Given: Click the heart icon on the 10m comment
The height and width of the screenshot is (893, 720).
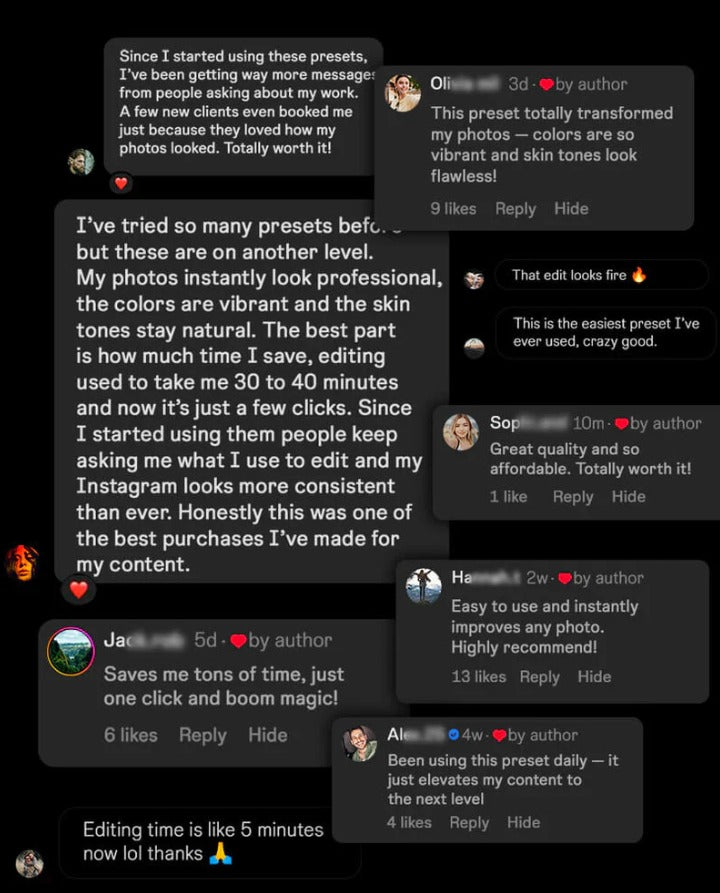Looking at the screenshot, I should point(621,423).
